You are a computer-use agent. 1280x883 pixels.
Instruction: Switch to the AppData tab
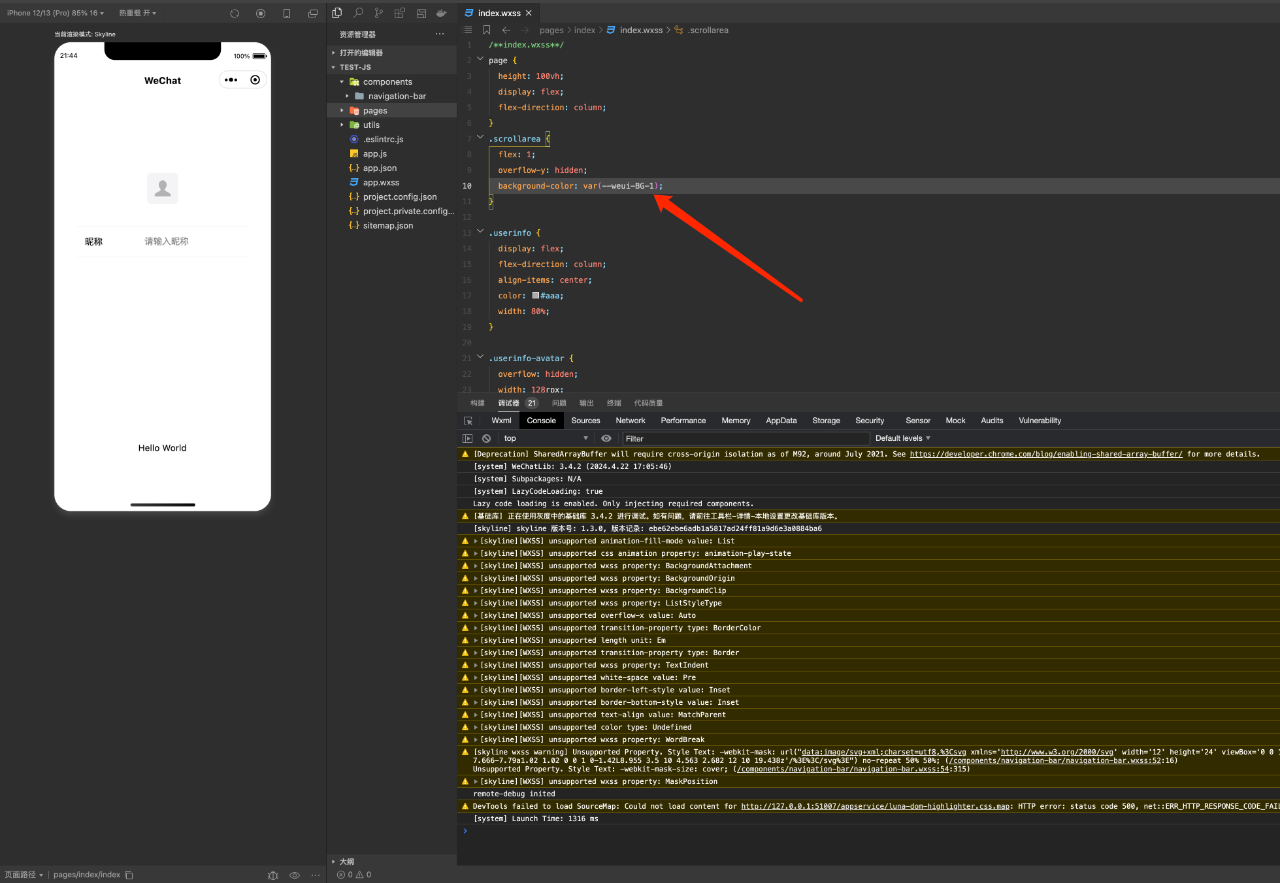tap(782, 421)
